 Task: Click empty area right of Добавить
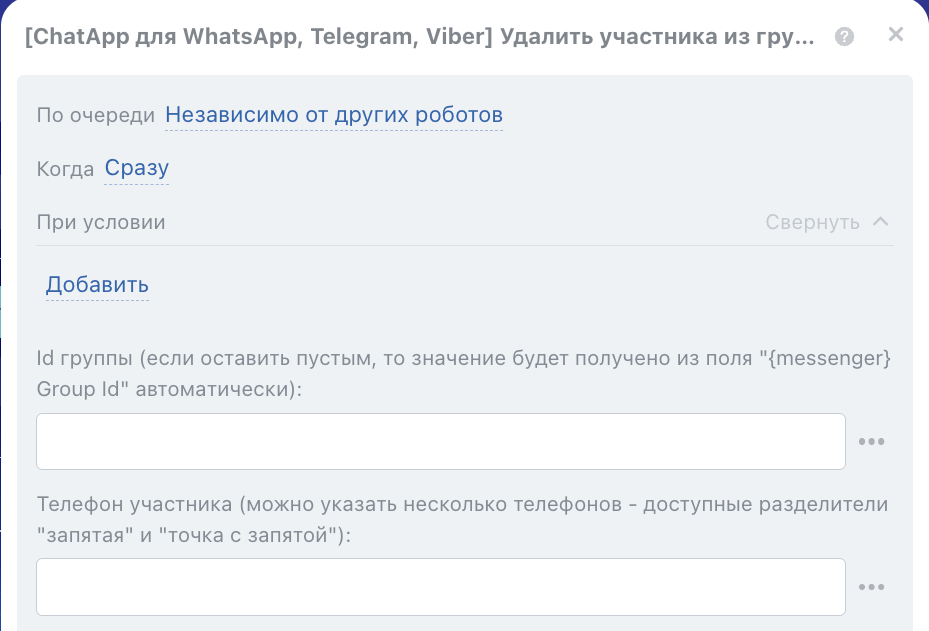(x=500, y=285)
